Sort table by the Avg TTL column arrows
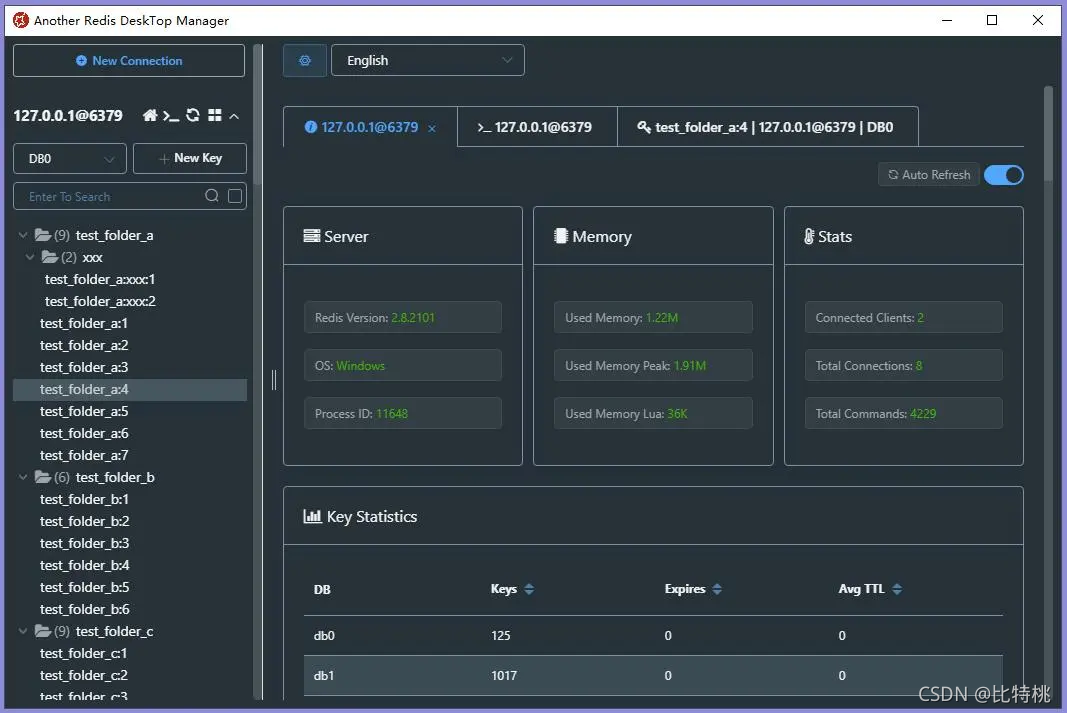1067x713 pixels. (897, 589)
